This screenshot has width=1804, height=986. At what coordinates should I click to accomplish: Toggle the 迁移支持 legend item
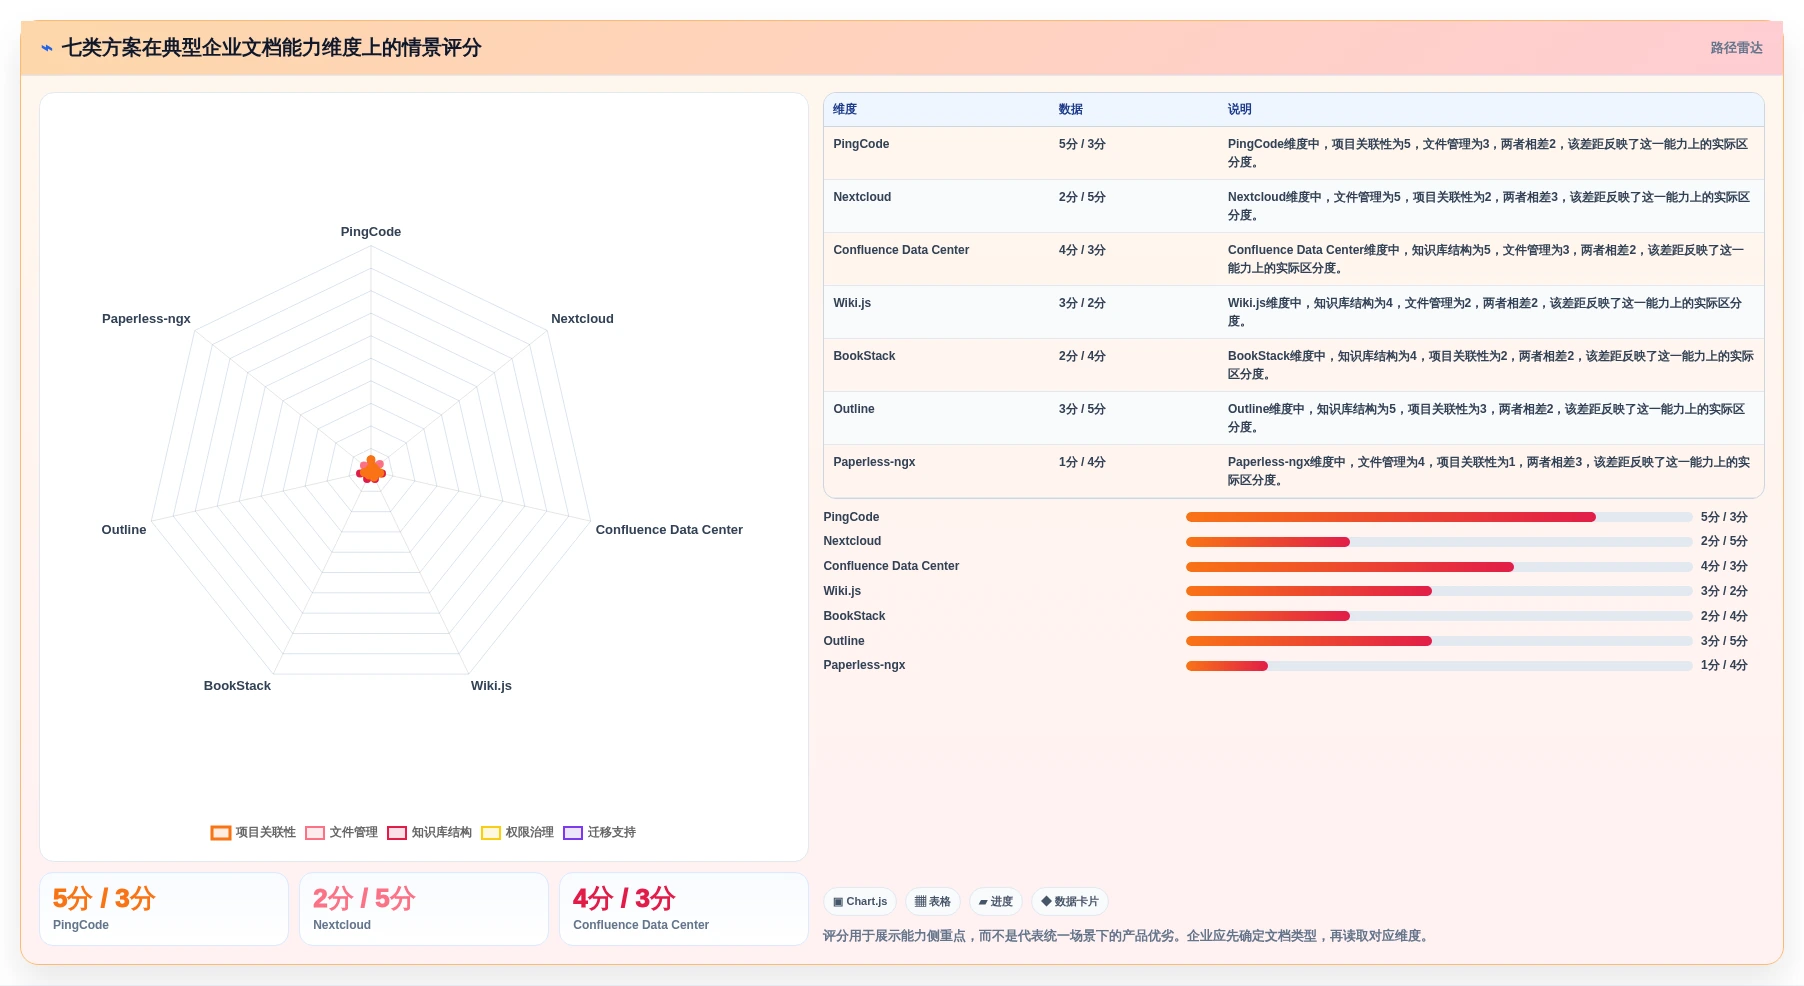click(x=599, y=832)
